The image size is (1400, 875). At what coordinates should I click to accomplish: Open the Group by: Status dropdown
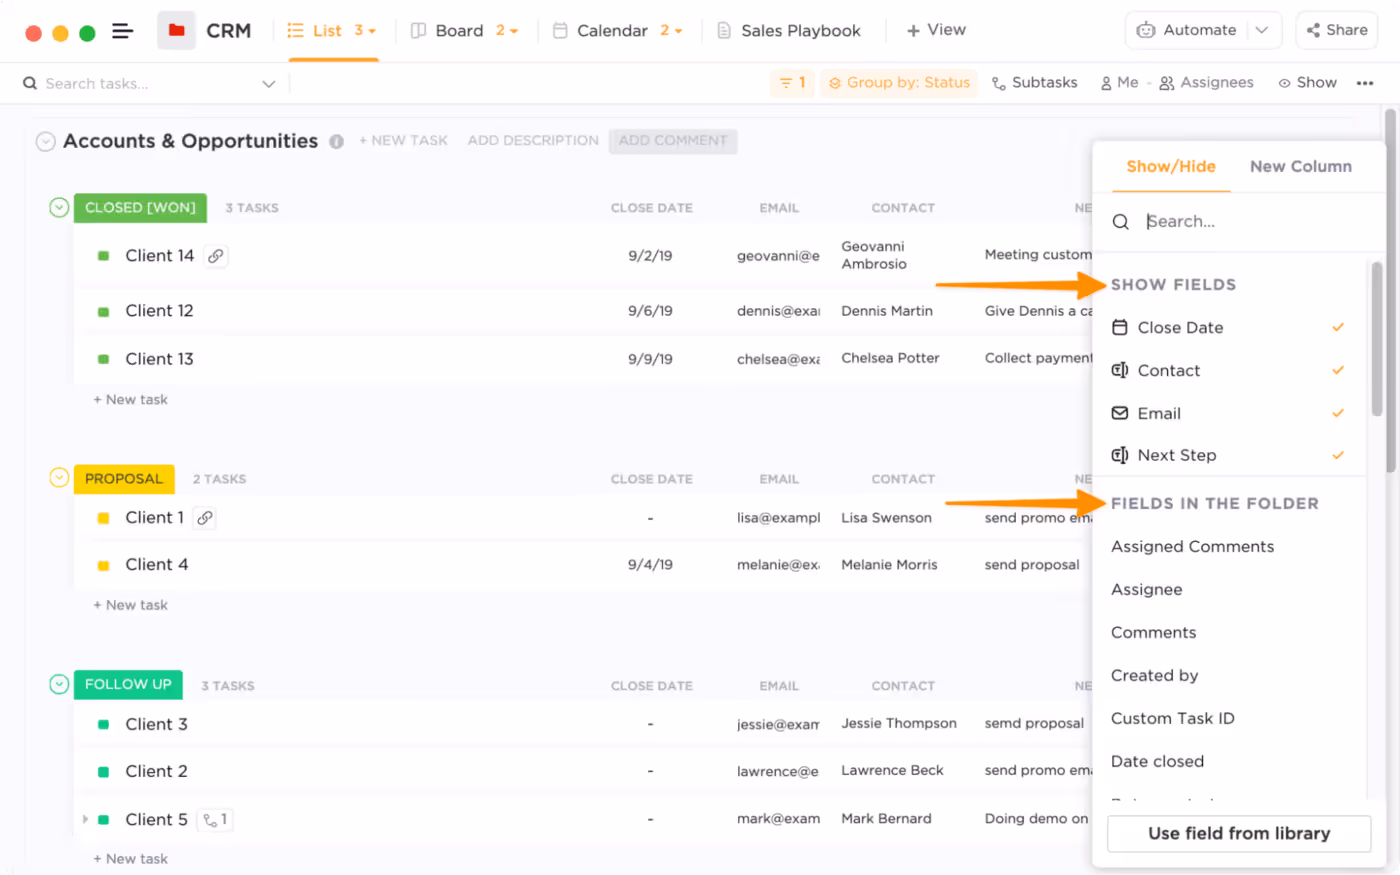coord(898,83)
